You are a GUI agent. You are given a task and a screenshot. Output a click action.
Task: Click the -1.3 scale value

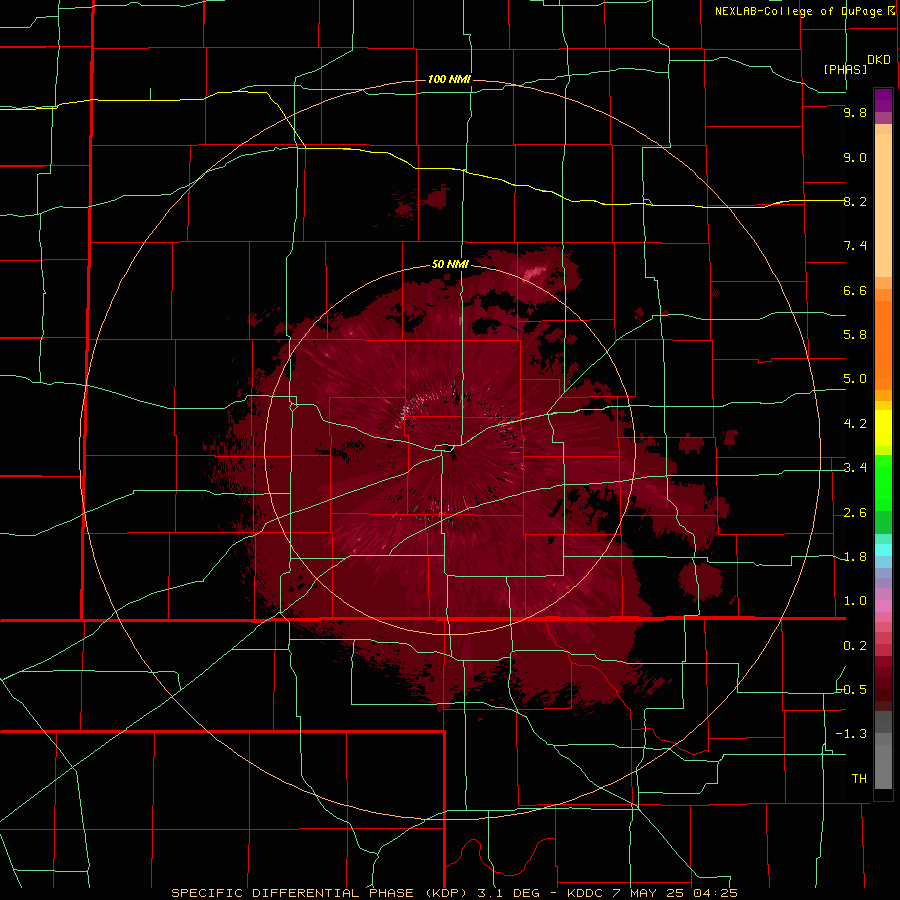tap(852, 734)
